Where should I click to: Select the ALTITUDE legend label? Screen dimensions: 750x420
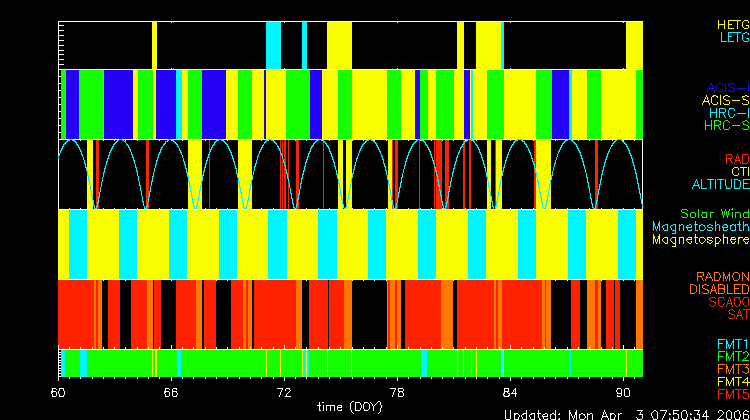[x=720, y=185]
